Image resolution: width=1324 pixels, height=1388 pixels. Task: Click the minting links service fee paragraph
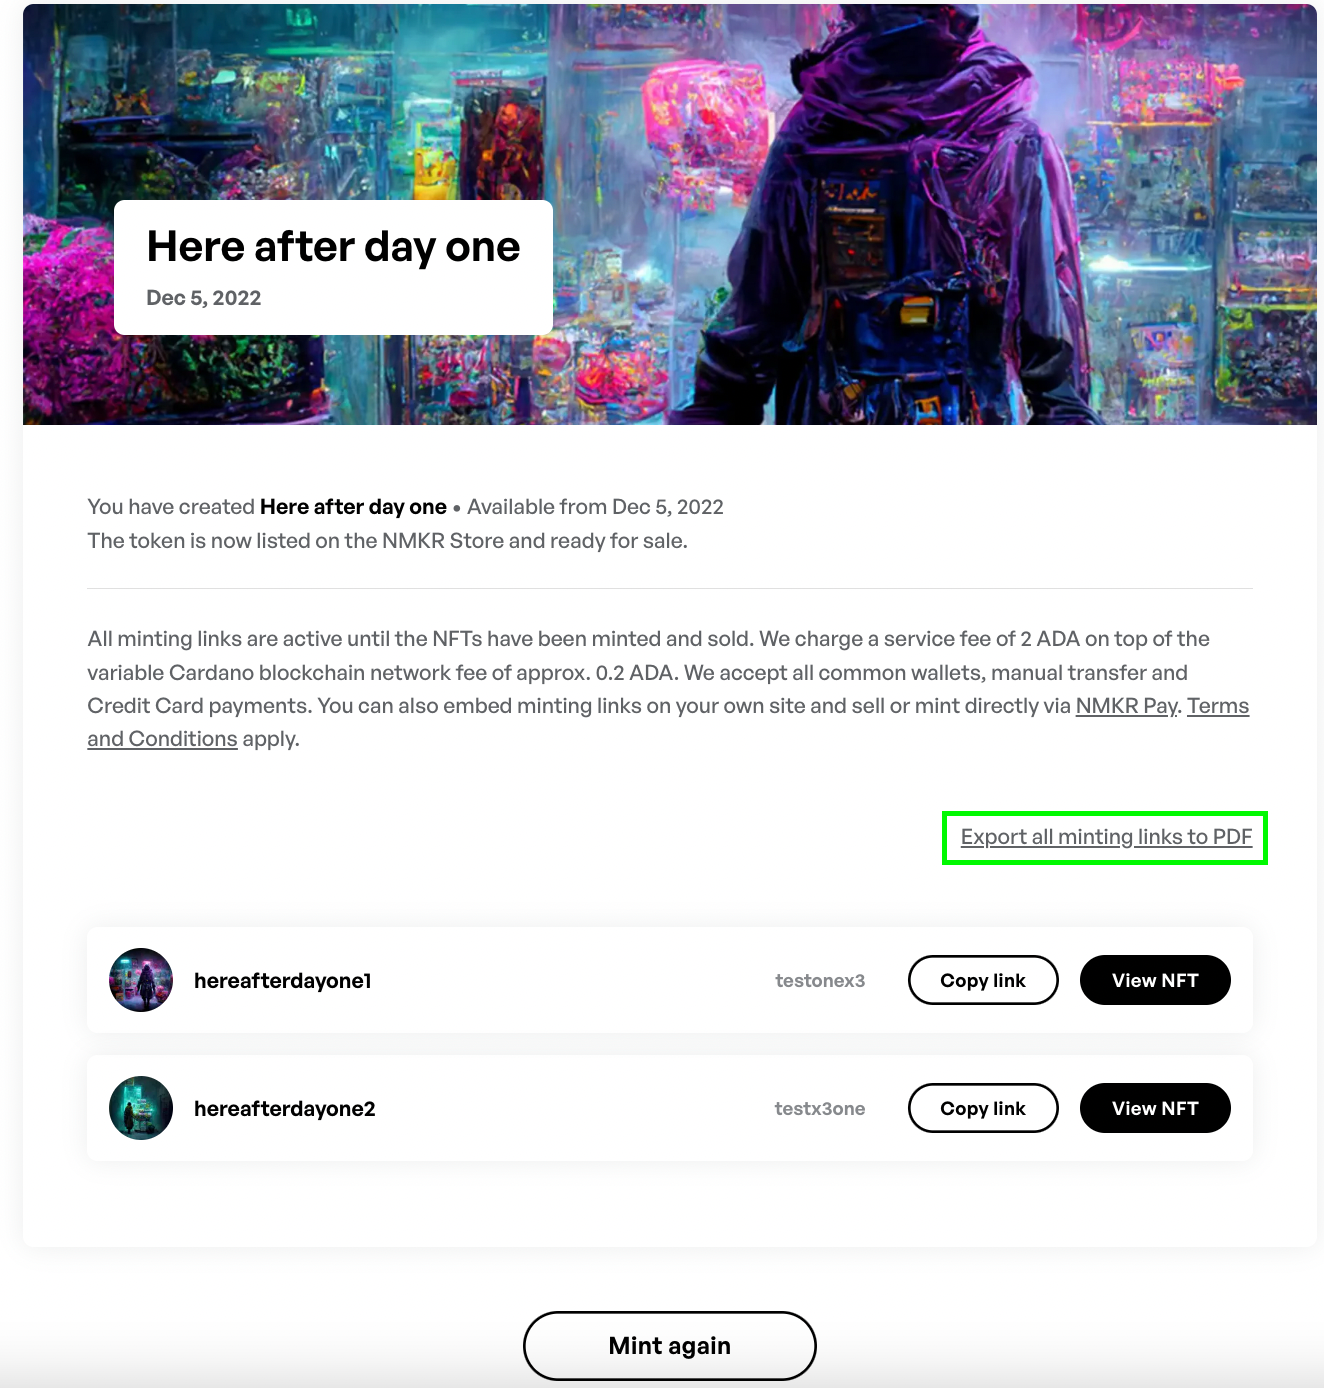[669, 689]
